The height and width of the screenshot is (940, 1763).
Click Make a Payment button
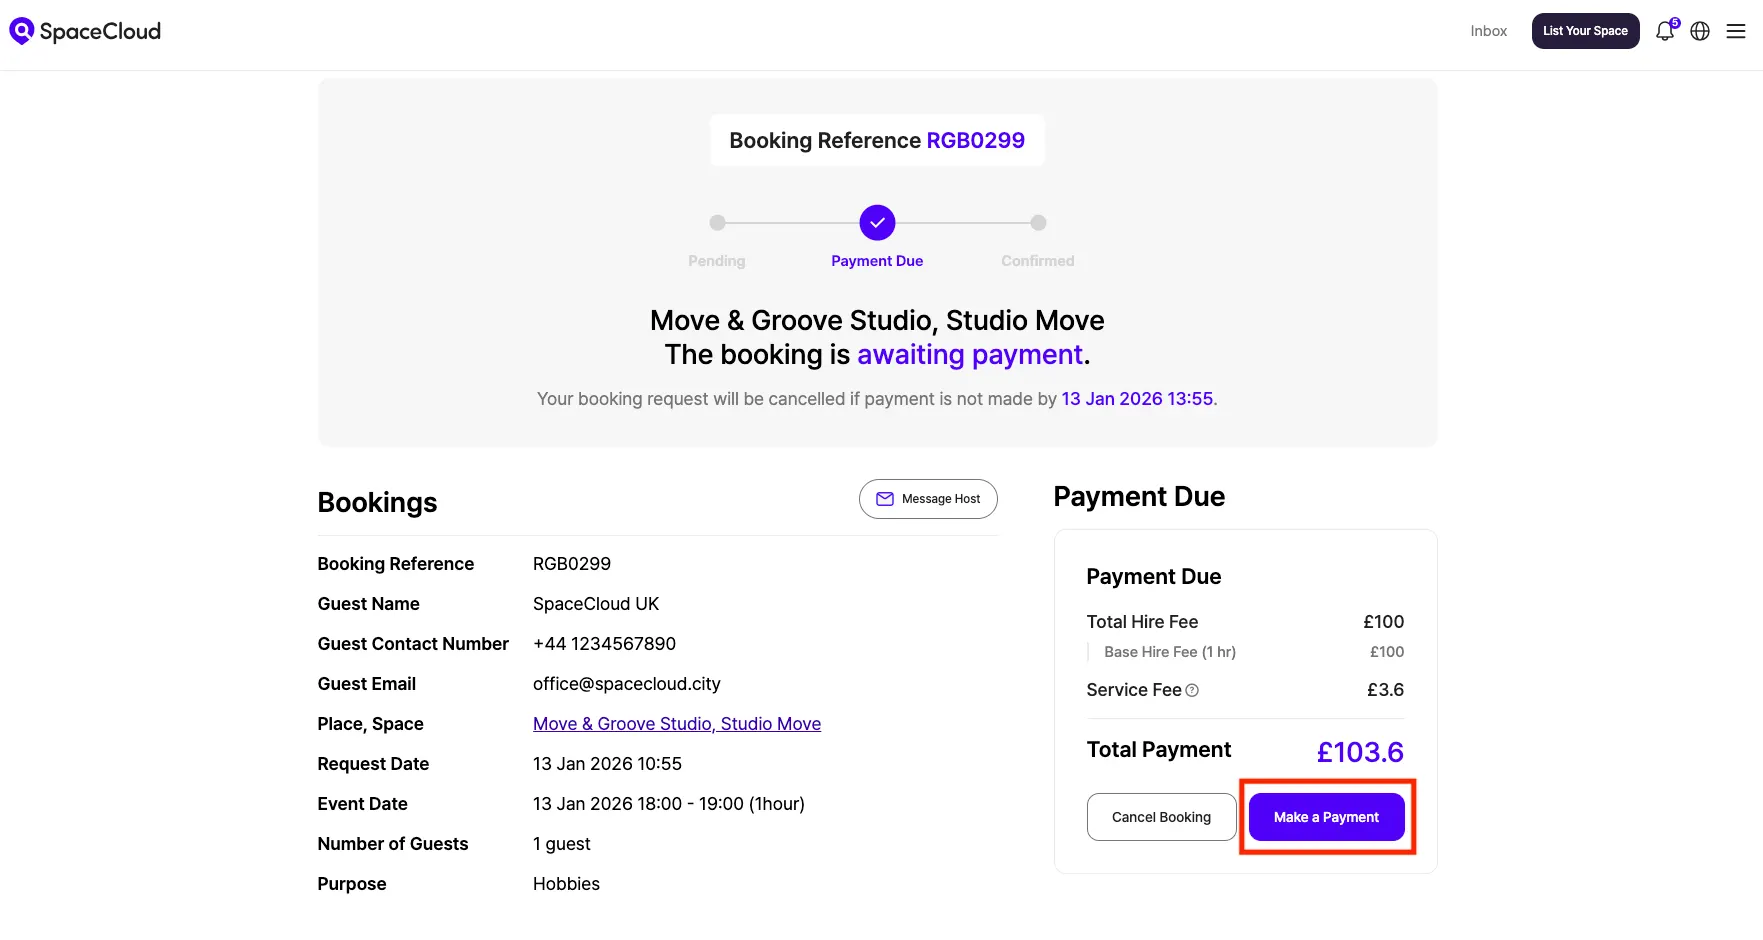point(1326,817)
